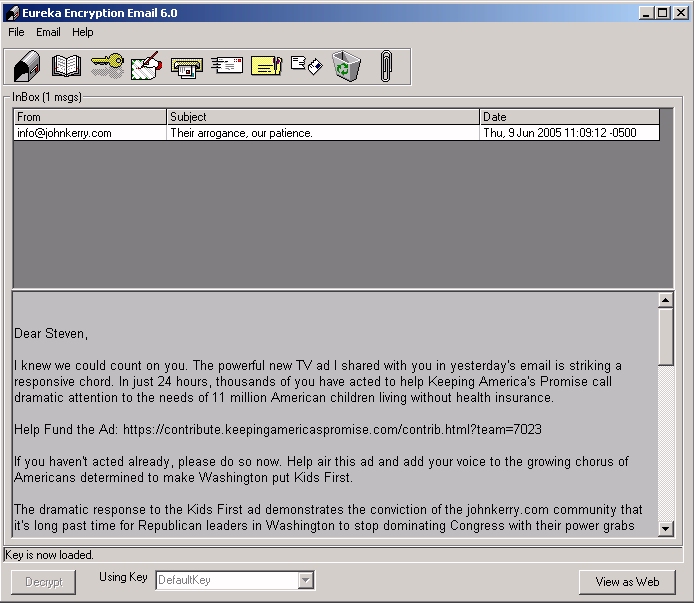Click the 'Using Key' label

tap(123, 577)
